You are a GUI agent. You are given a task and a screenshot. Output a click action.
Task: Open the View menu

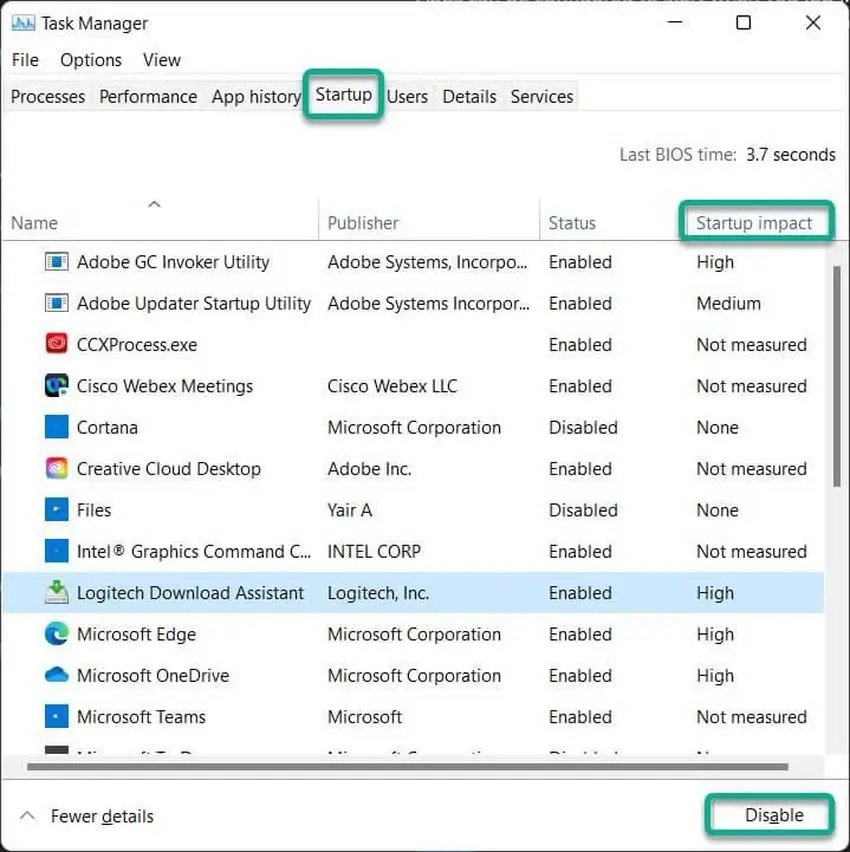coord(162,60)
